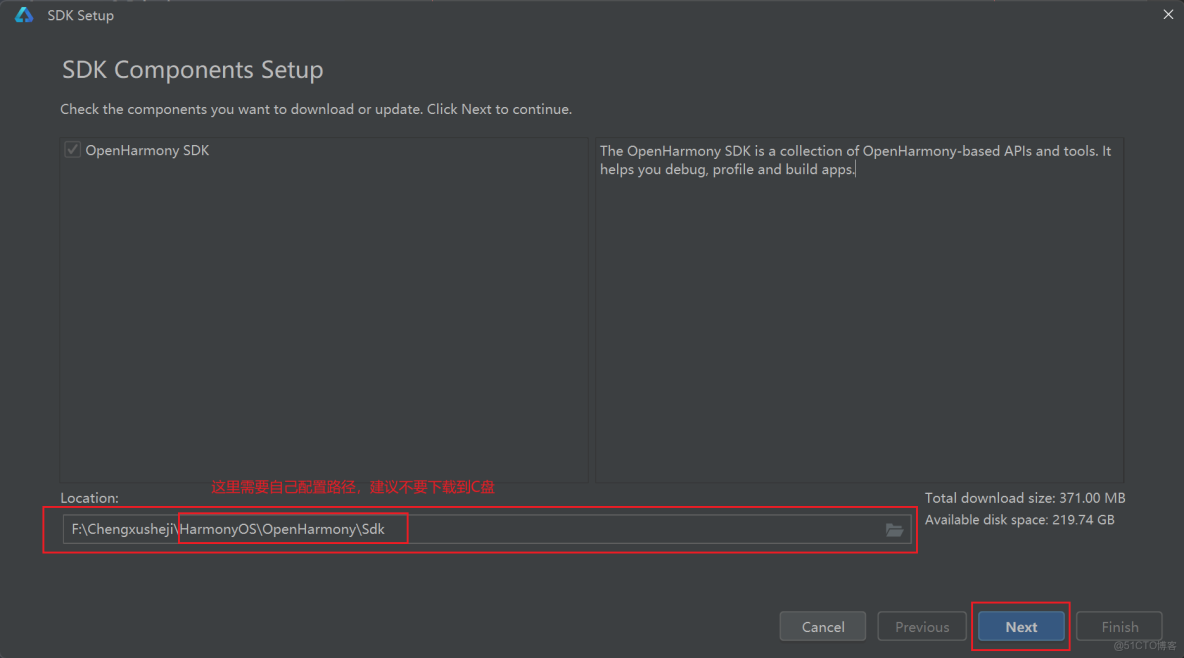Click the disabled Previous button
Viewport: 1184px width, 658px height.
coord(921,627)
